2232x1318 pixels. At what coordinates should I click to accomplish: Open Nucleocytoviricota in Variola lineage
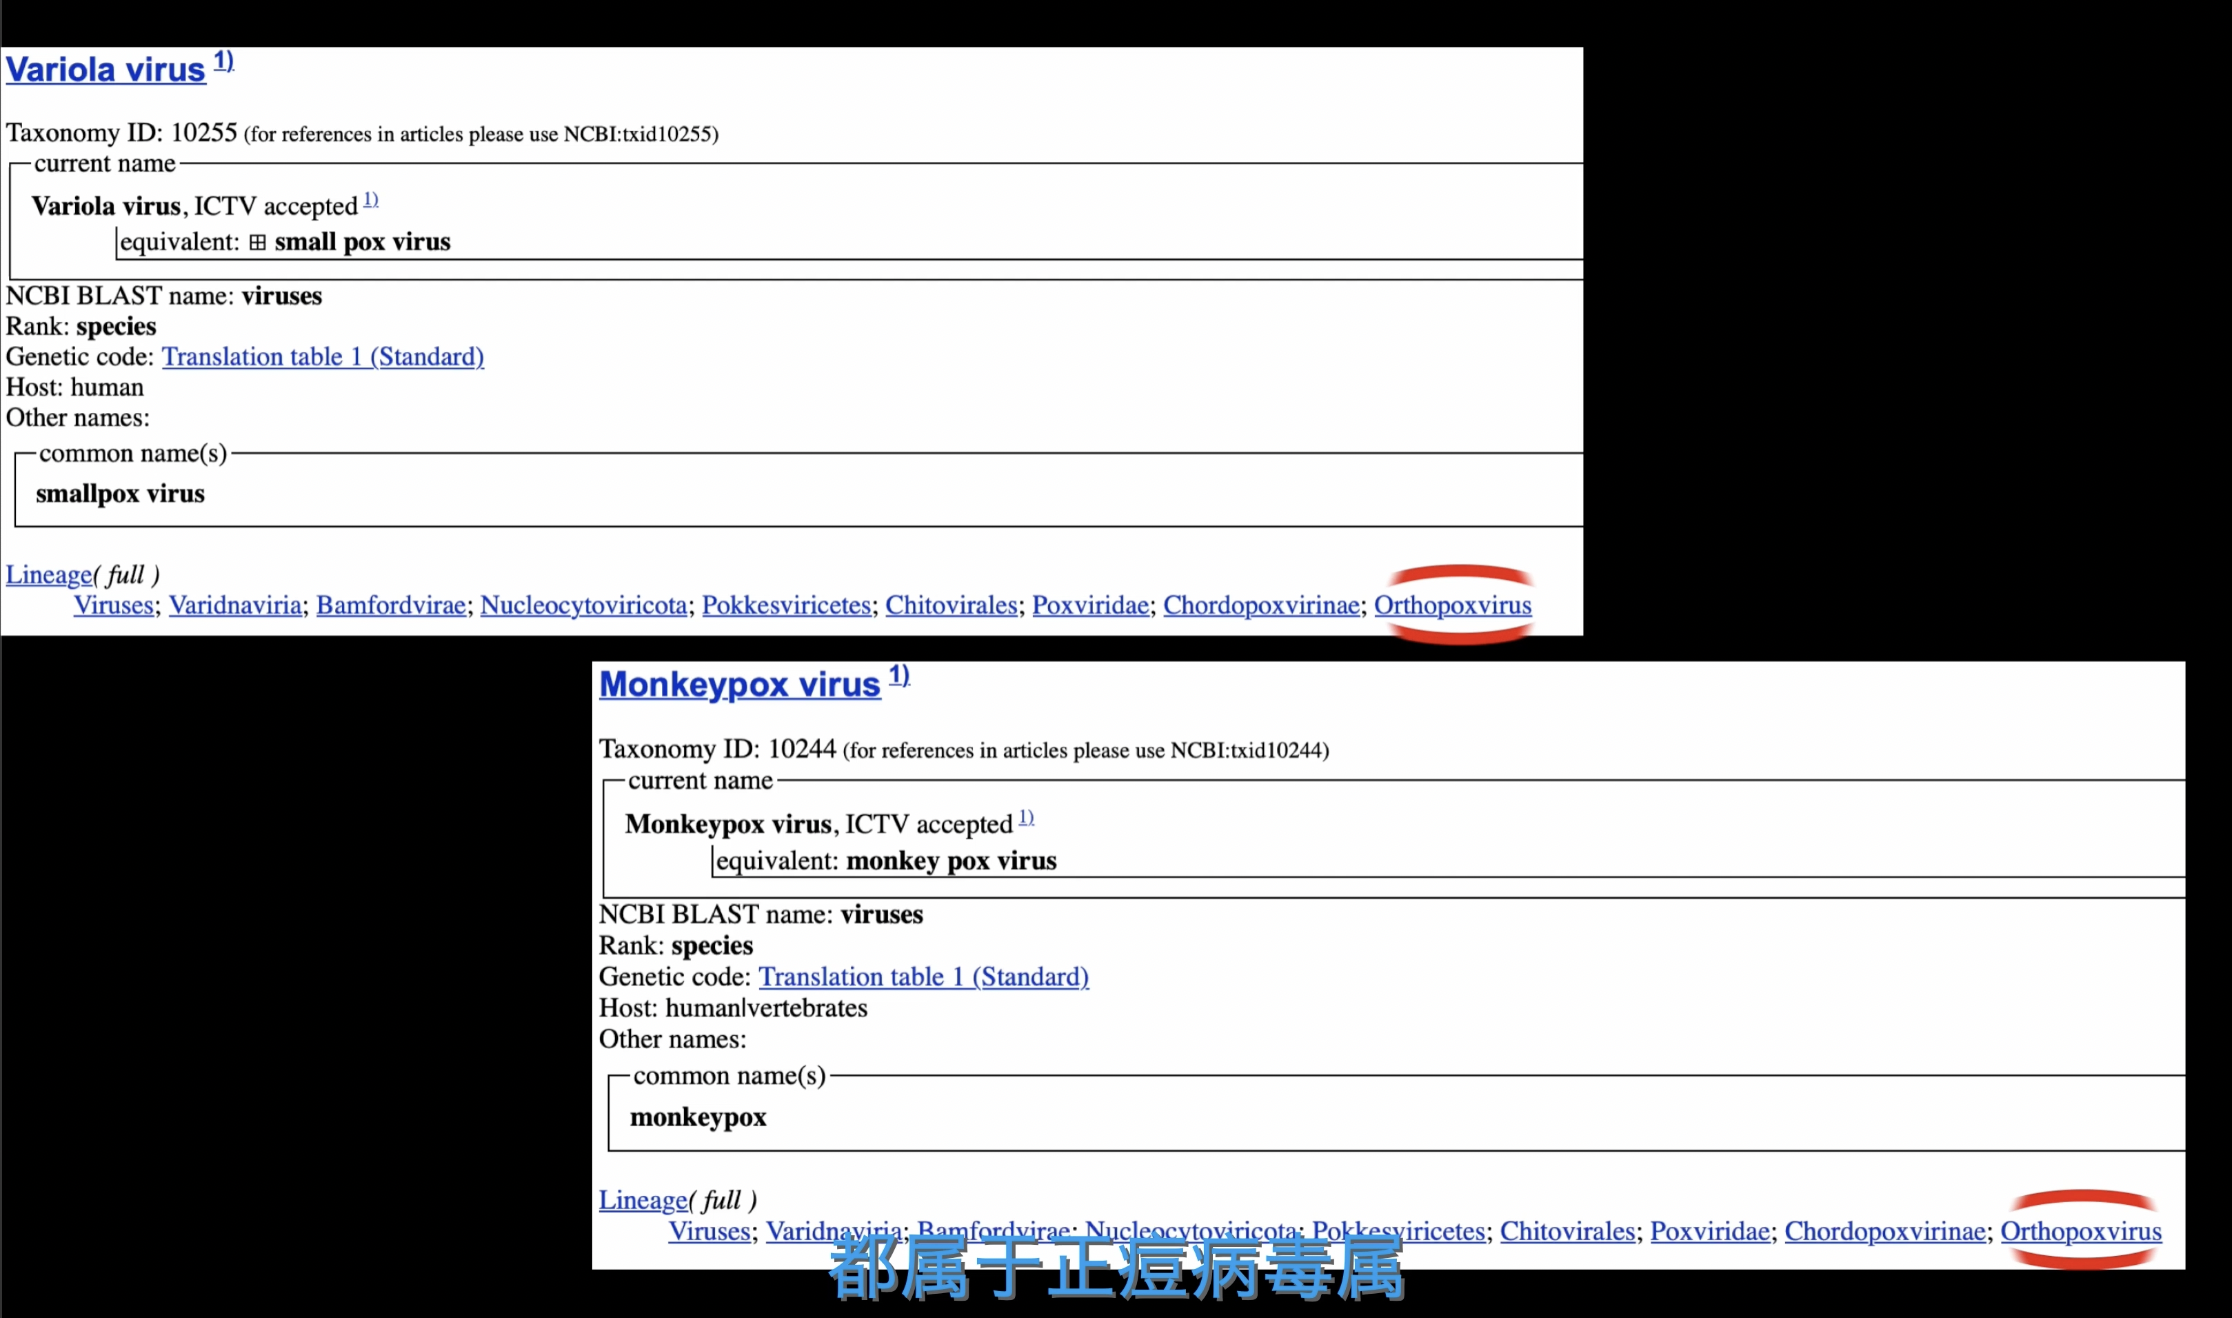583,605
